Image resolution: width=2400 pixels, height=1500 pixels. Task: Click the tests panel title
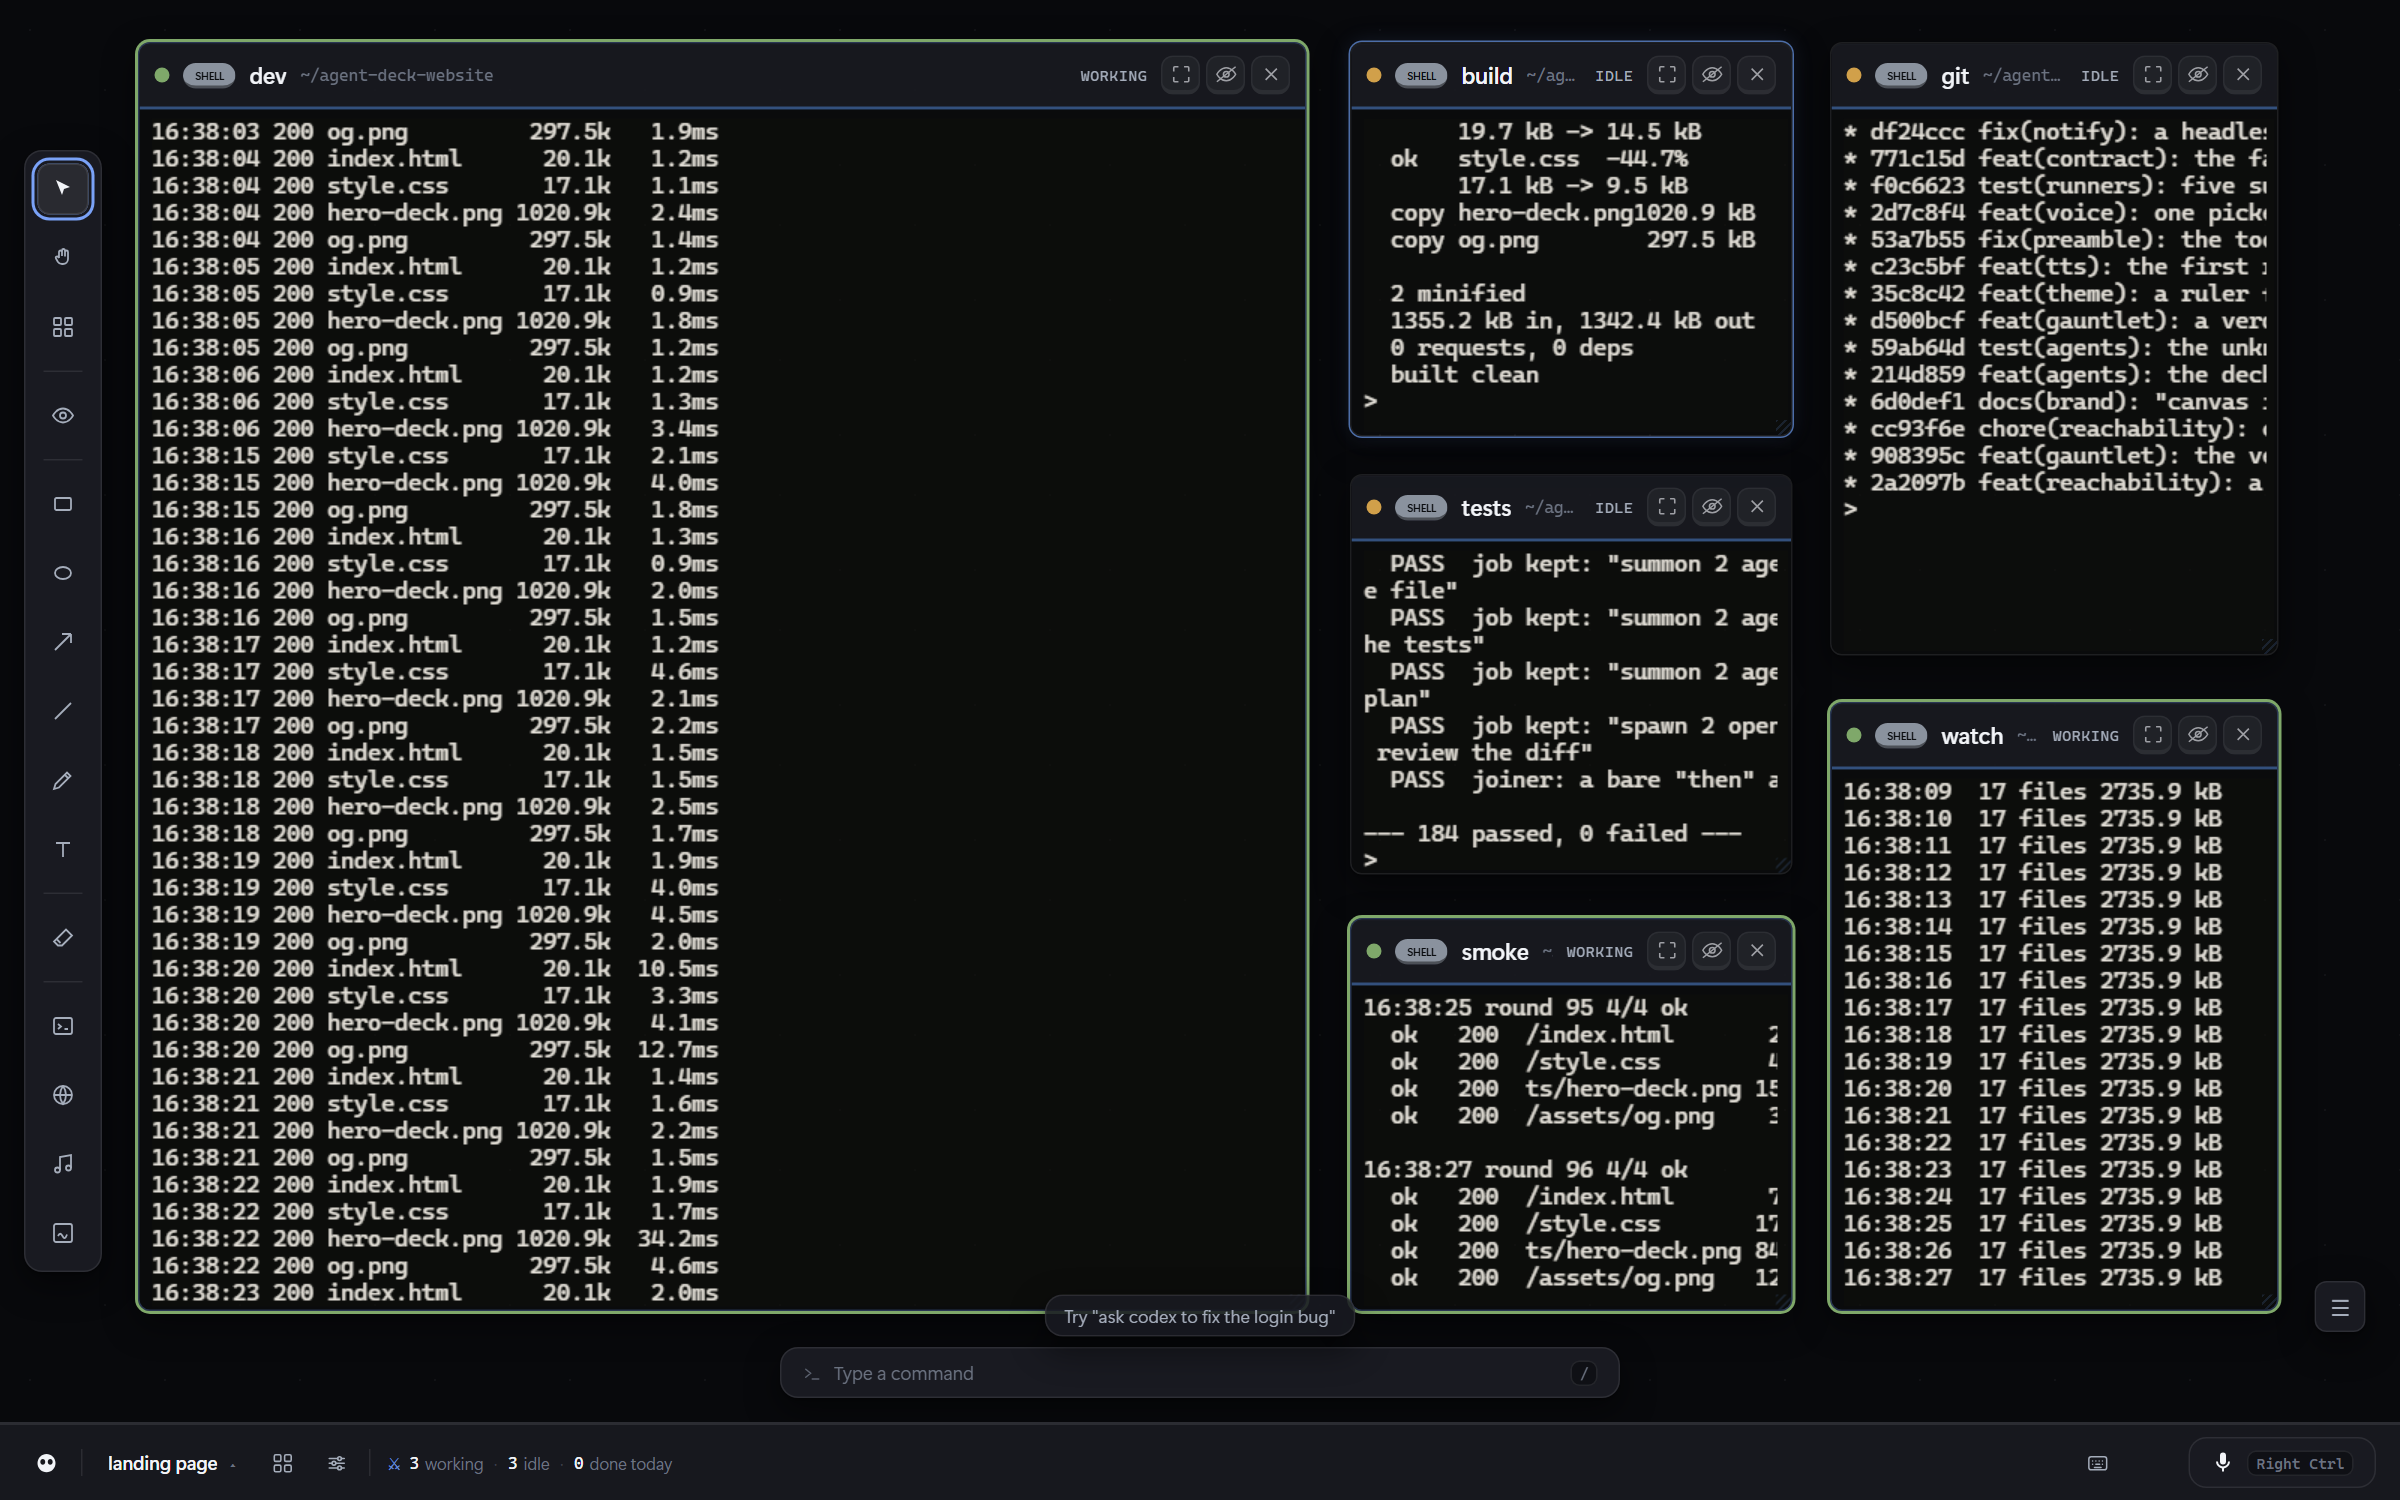click(1486, 508)
